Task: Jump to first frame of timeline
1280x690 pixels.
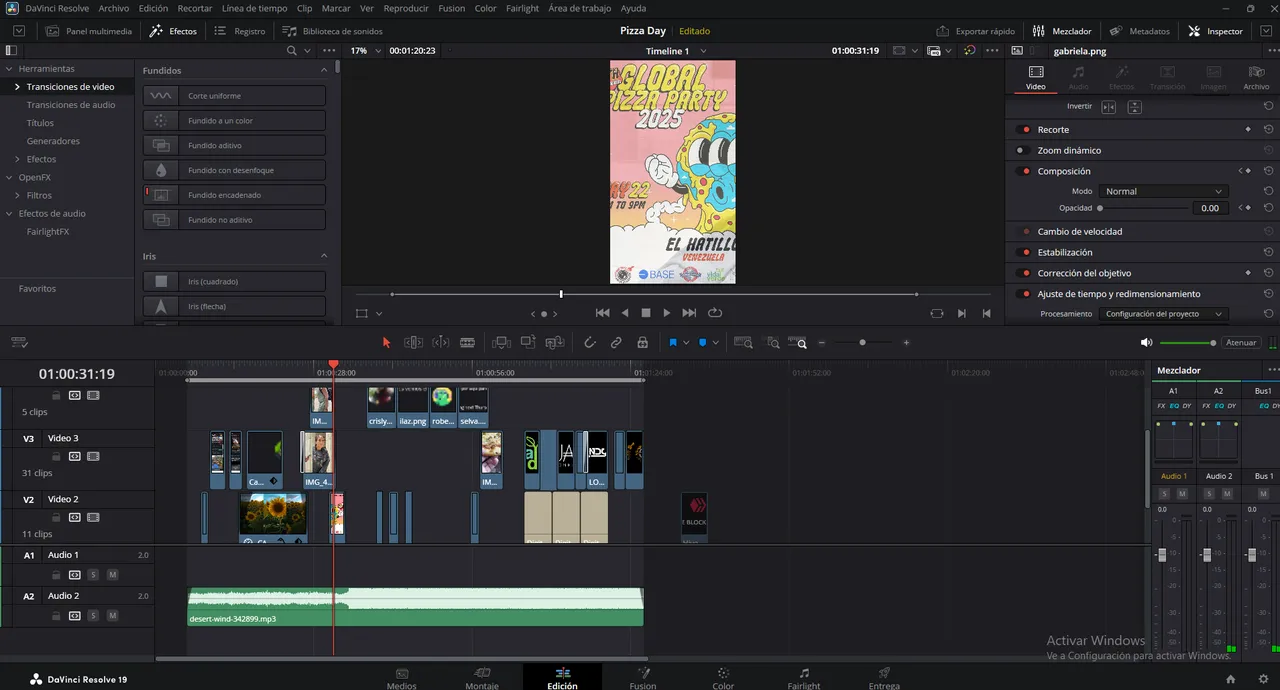Action: [602, 313]
